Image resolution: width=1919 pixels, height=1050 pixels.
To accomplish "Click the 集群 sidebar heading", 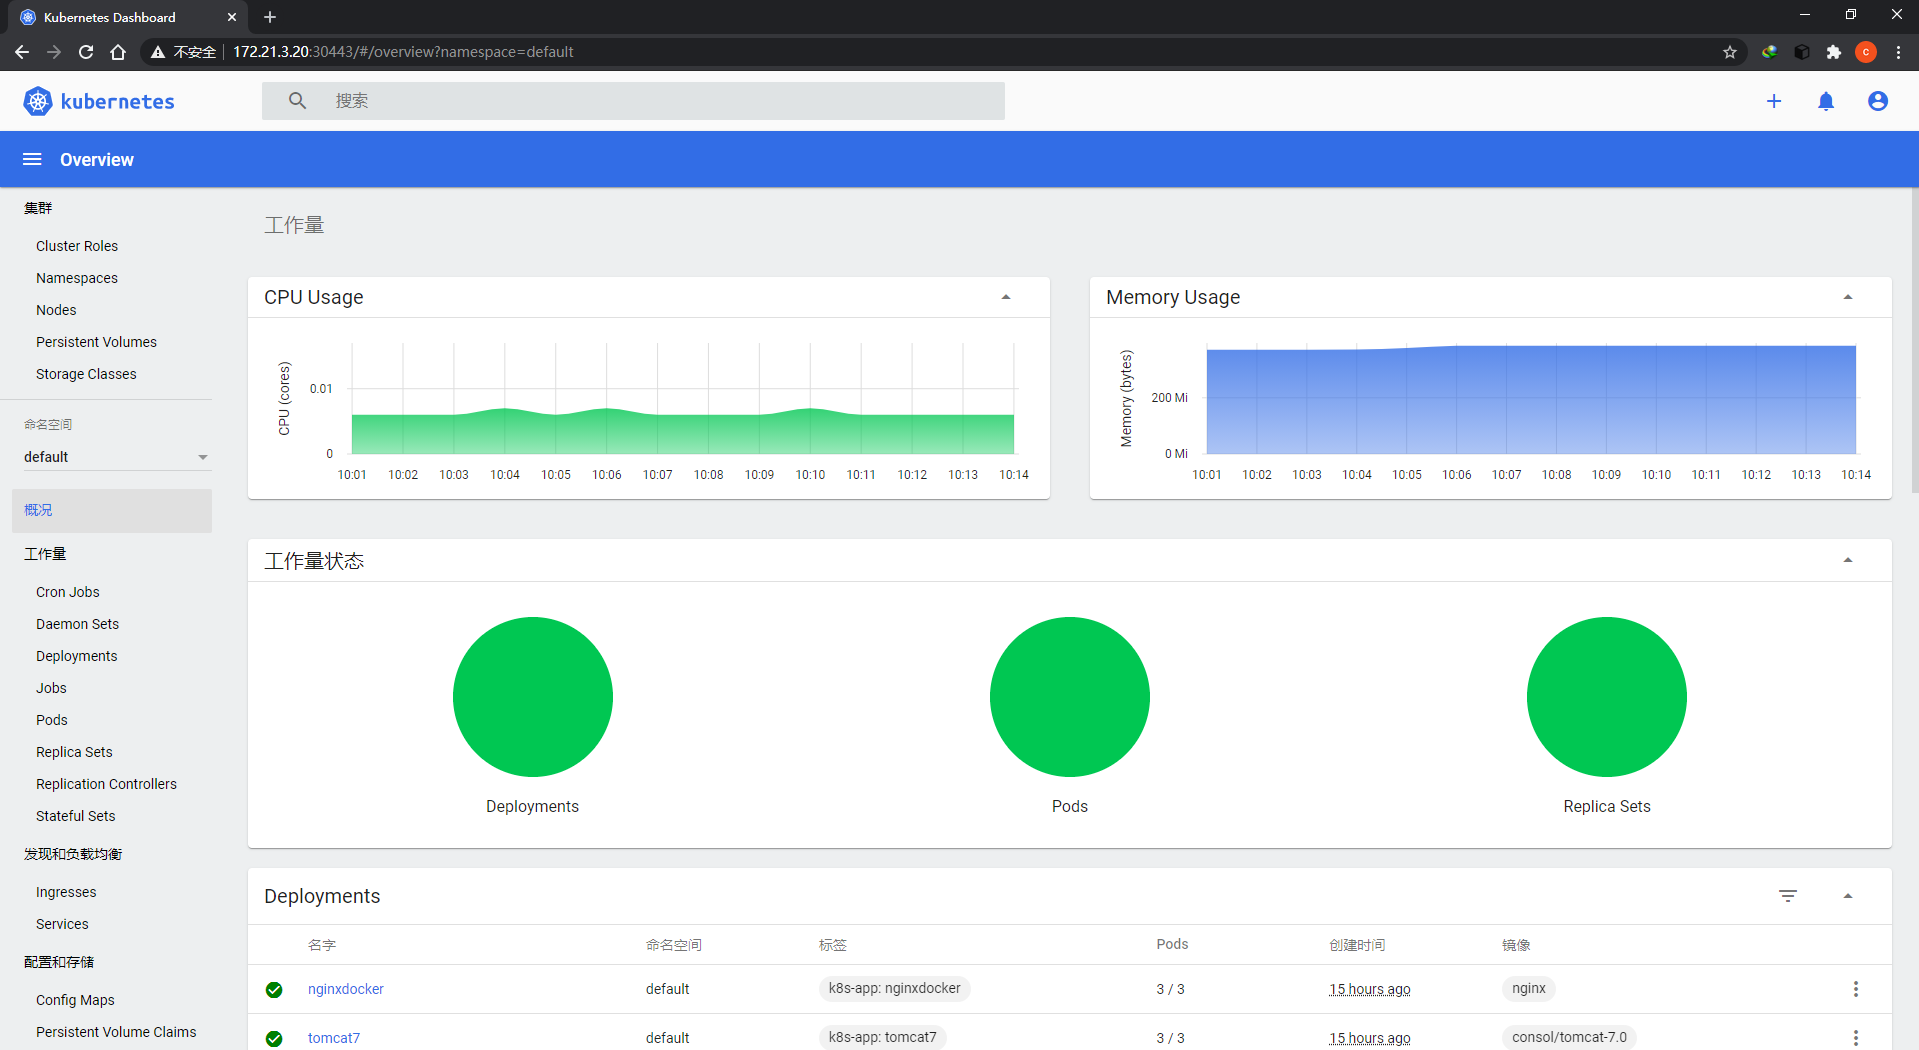I will (x=38, y=208).
